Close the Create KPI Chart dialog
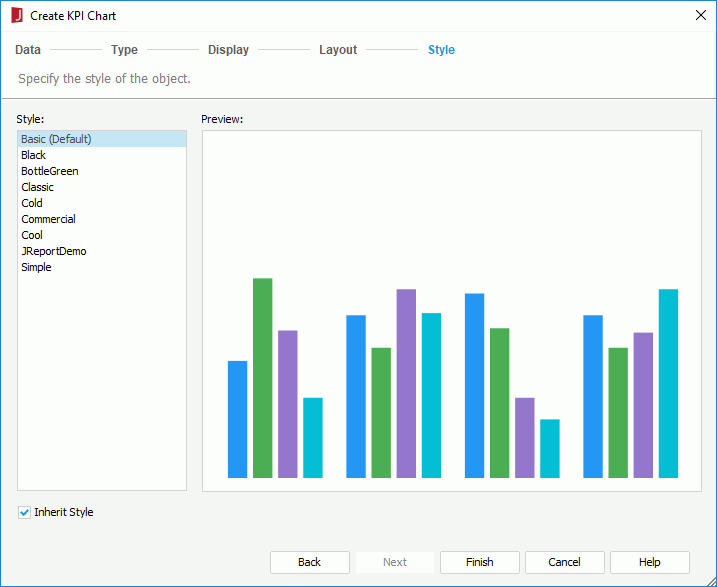 pyautogui.click(x=701, y=16)
